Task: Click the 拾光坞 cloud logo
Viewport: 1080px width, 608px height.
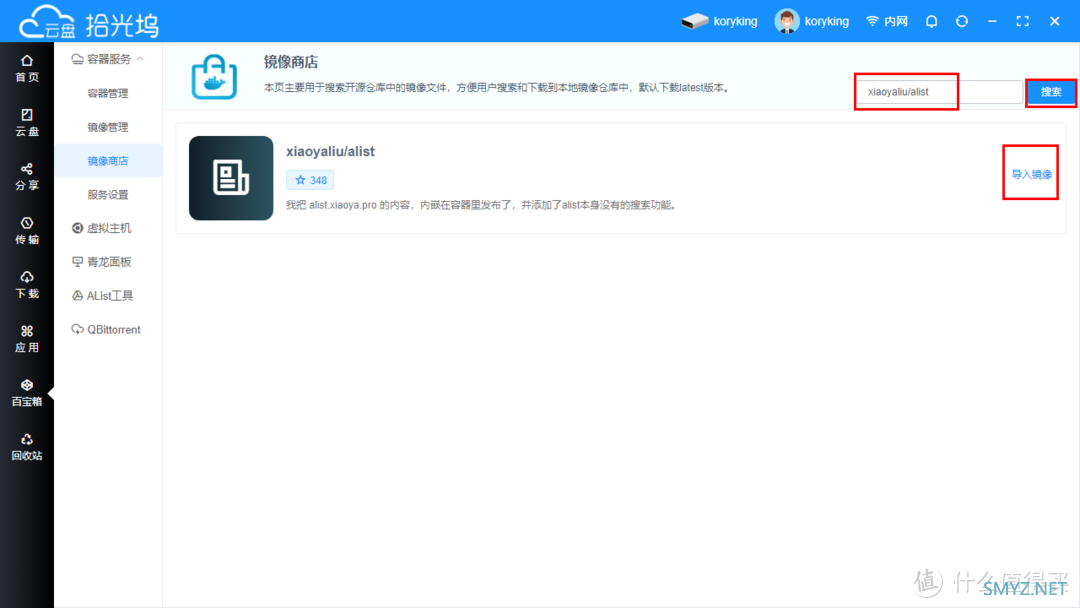Action: point(88,22)
